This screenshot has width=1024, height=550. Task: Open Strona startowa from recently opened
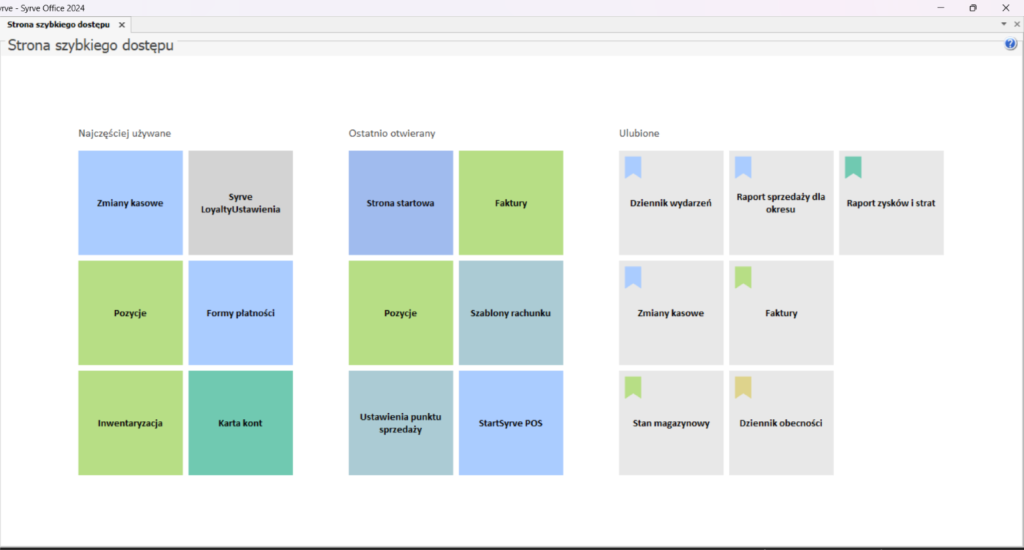point(400,203)
